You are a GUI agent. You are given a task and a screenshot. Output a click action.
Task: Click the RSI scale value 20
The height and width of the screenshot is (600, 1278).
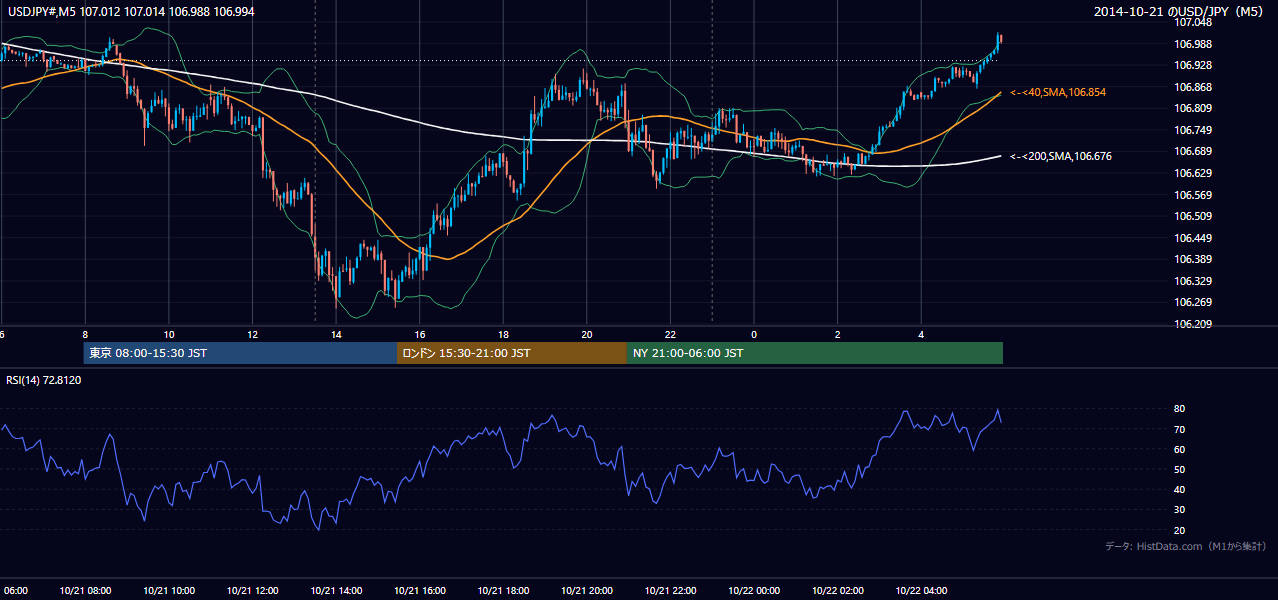(1180, 530)
